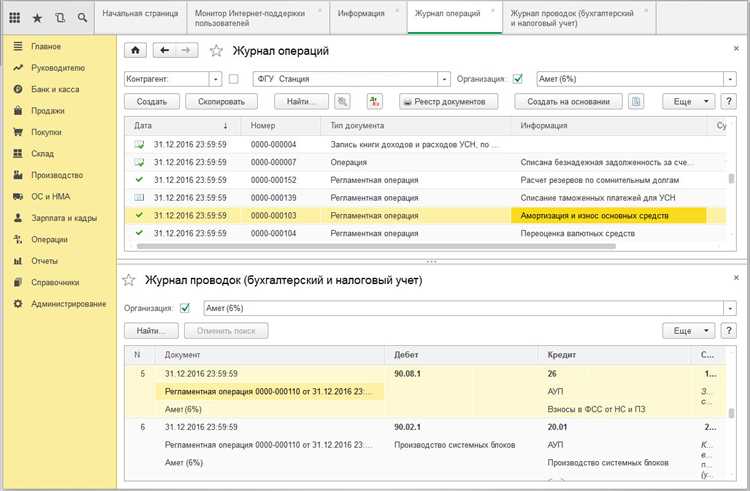Open help in Журнал проводок toolbar
This screenshot has width=750, height=491.
coord(728,330)
